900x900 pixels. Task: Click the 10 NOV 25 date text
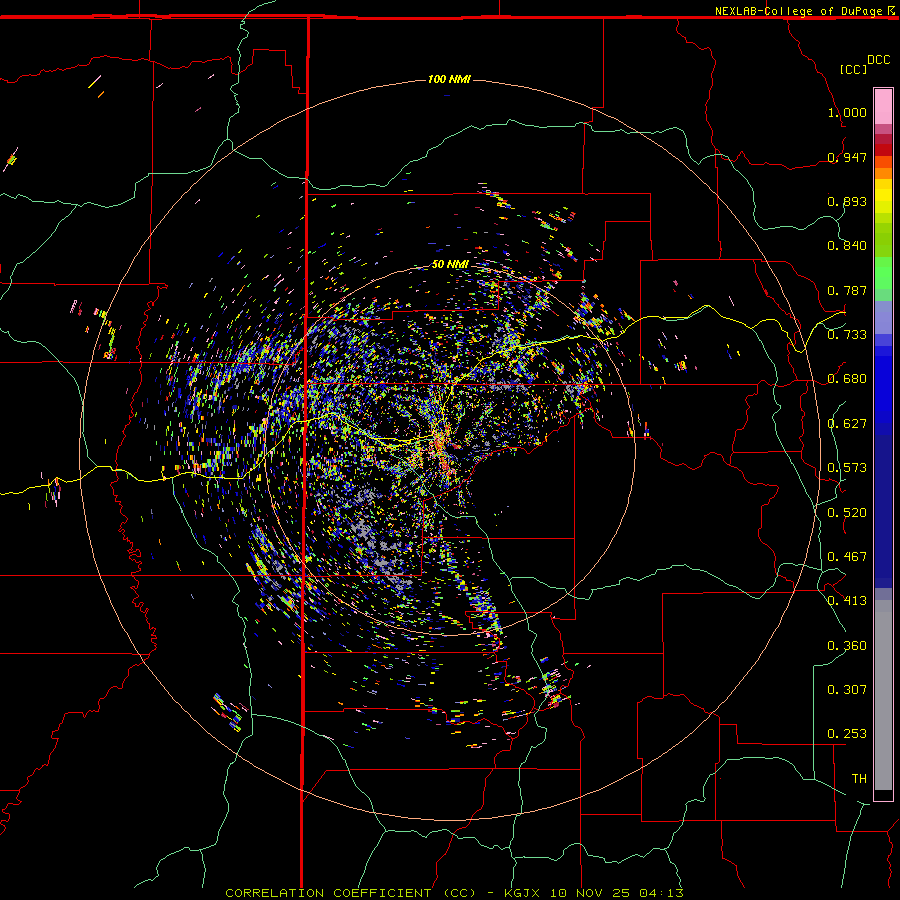[x=589, y=893]
